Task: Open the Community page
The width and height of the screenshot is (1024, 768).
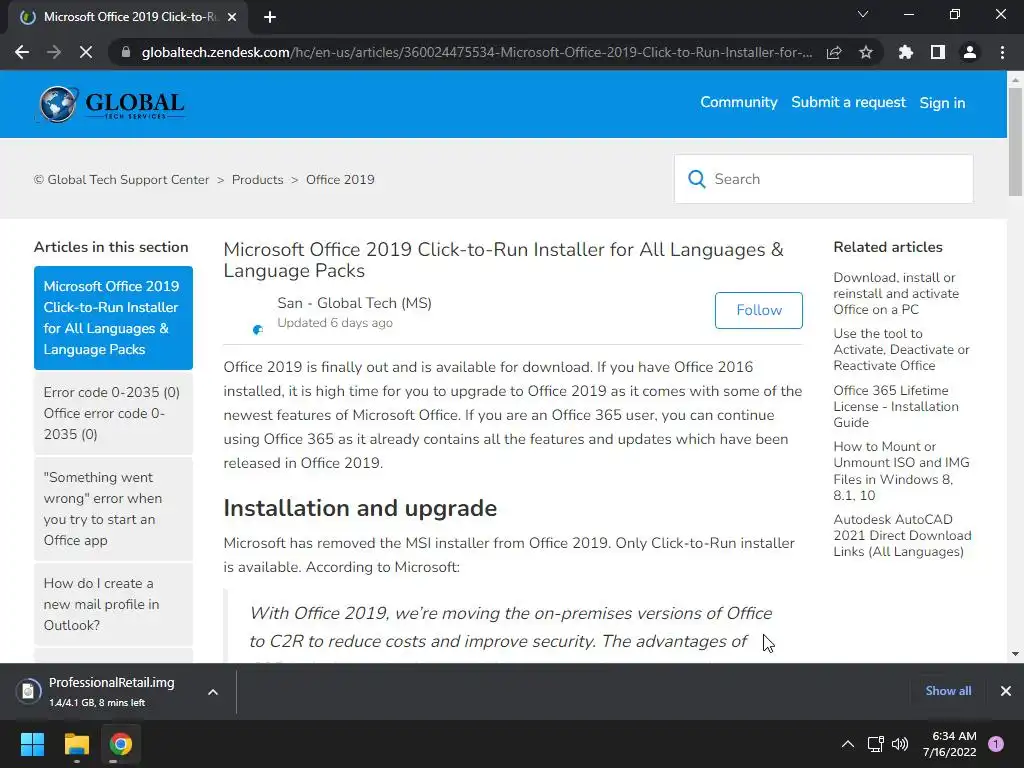Action: pyautogui.click(x=739, y=103)
